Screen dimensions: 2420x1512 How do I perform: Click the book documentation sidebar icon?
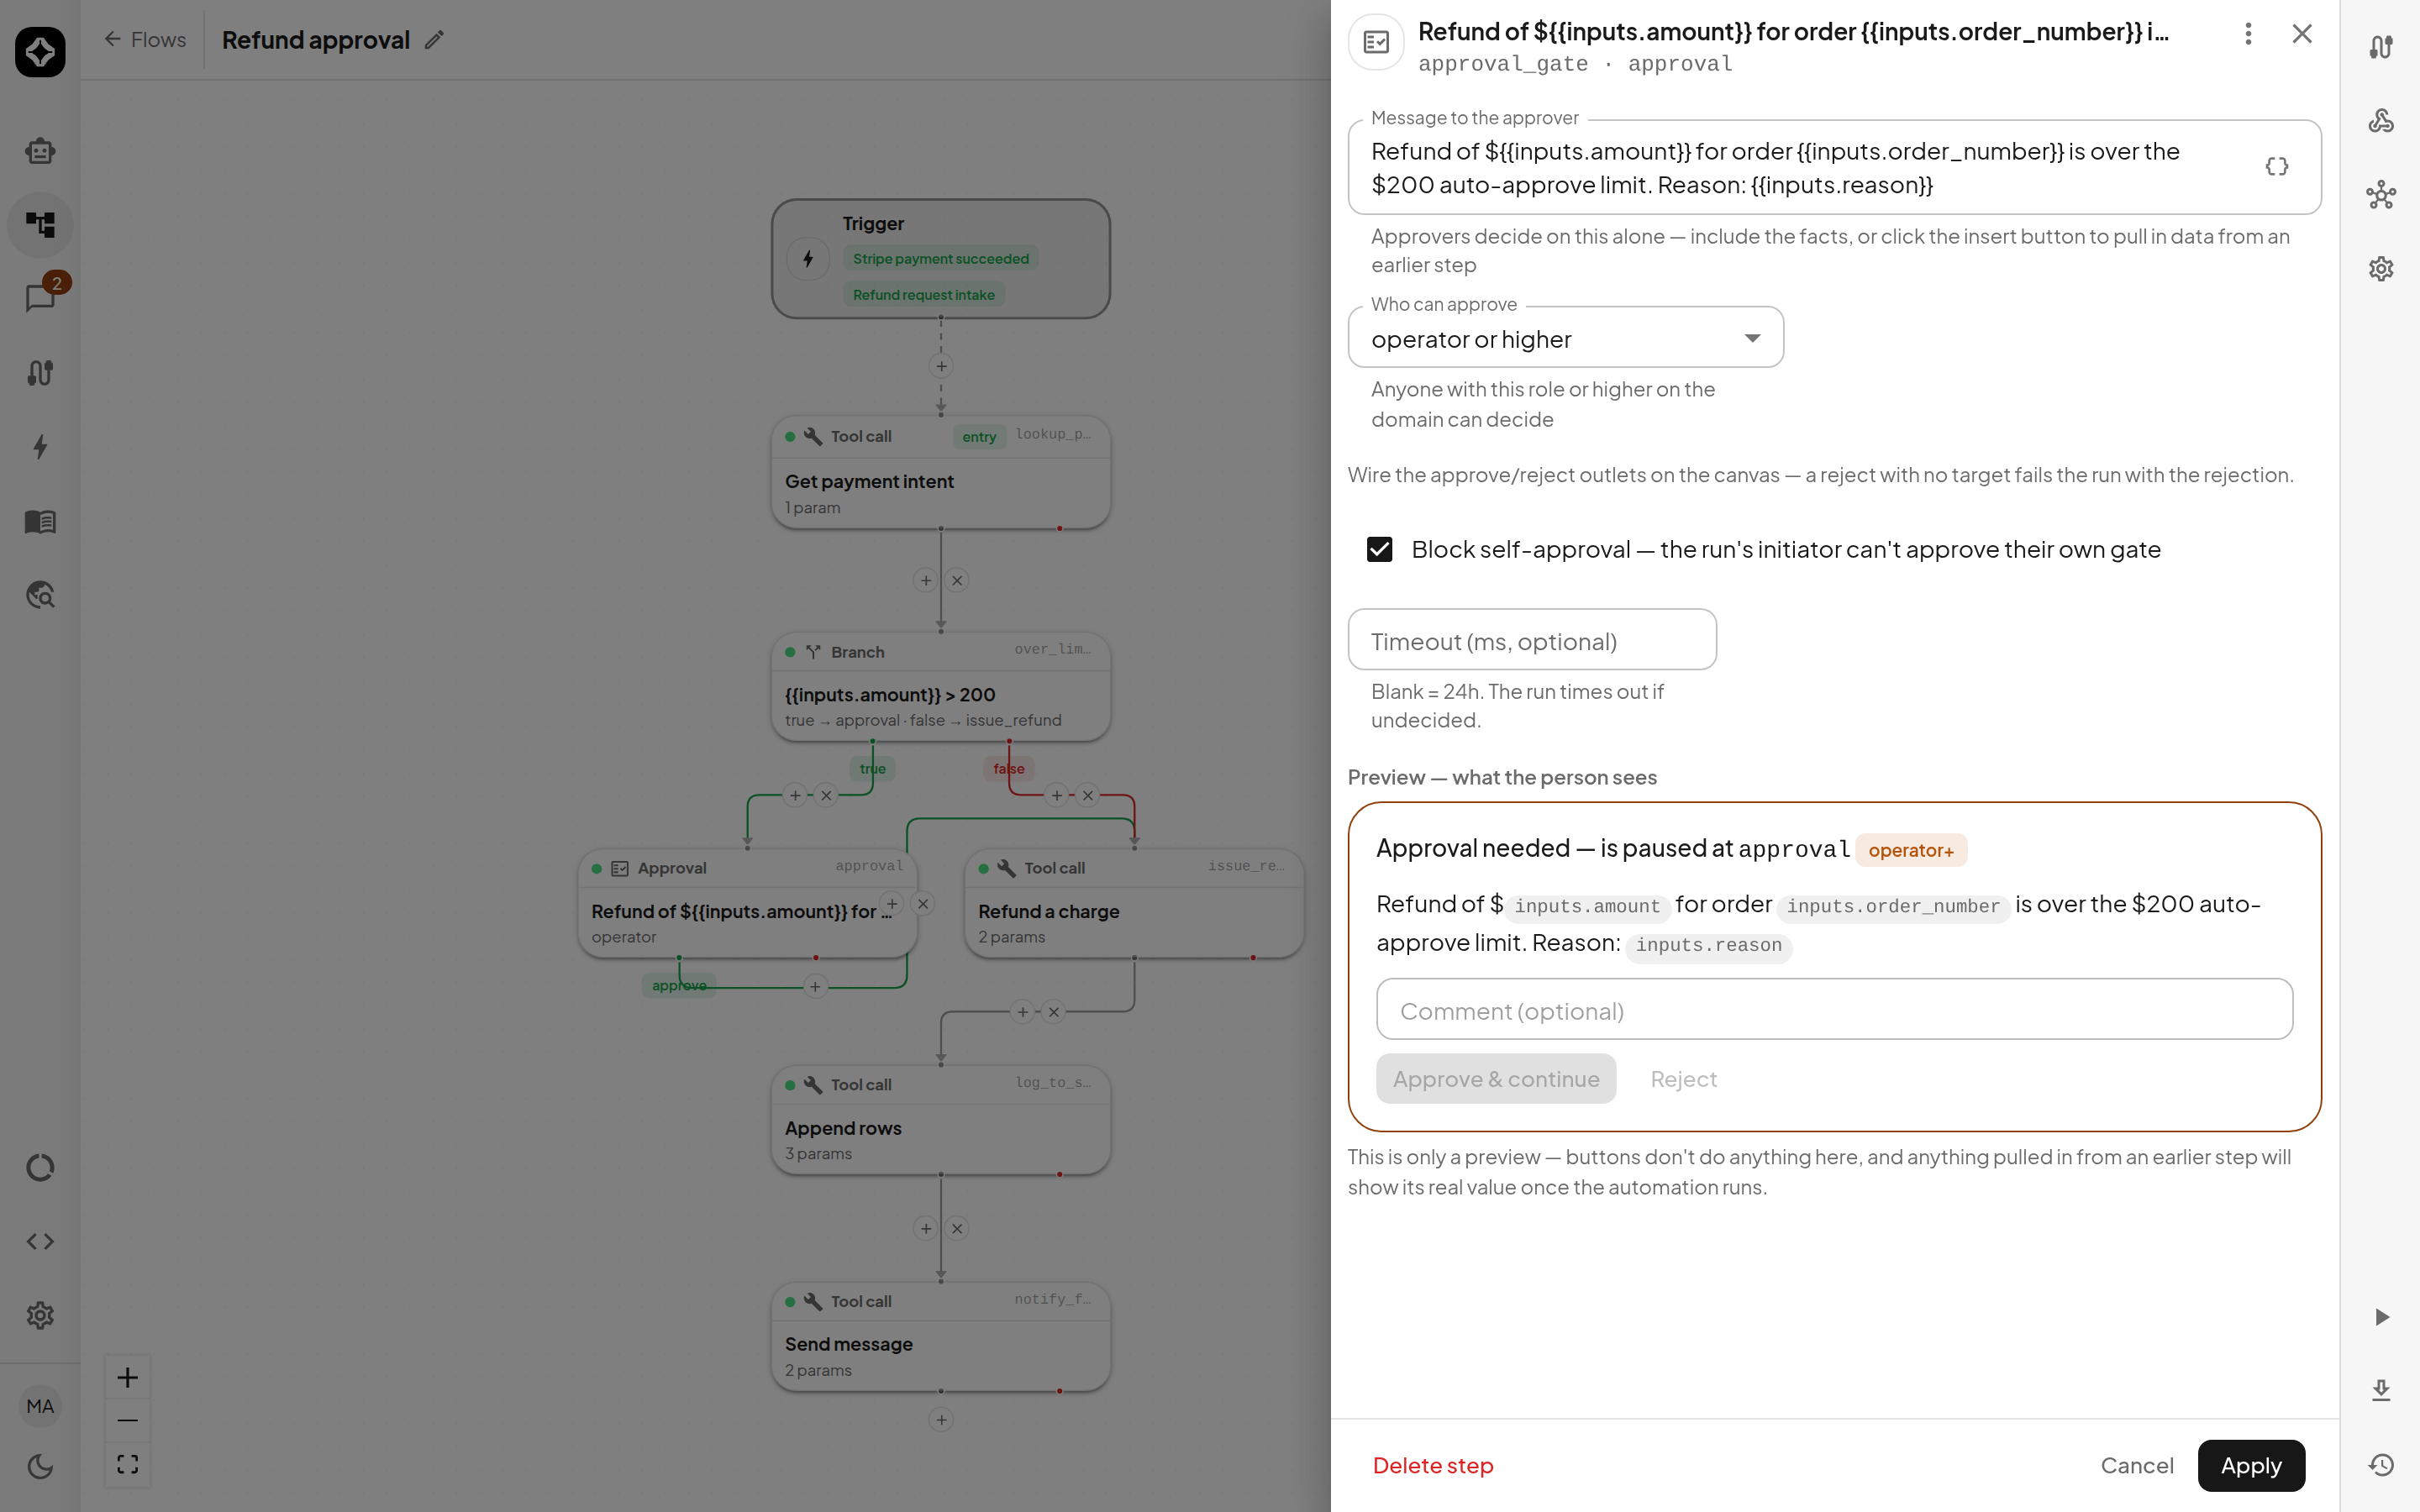[x=41, y=521]
